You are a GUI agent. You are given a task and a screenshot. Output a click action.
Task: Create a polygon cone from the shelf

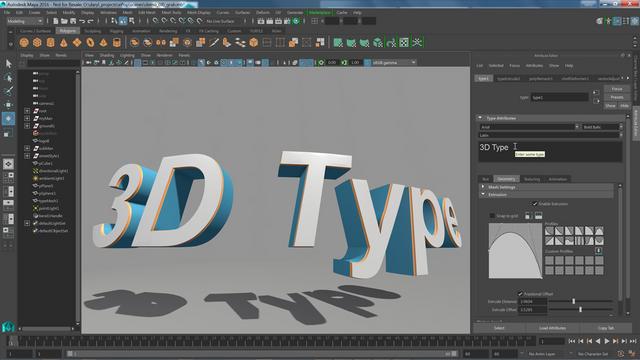tap(64, 42)
